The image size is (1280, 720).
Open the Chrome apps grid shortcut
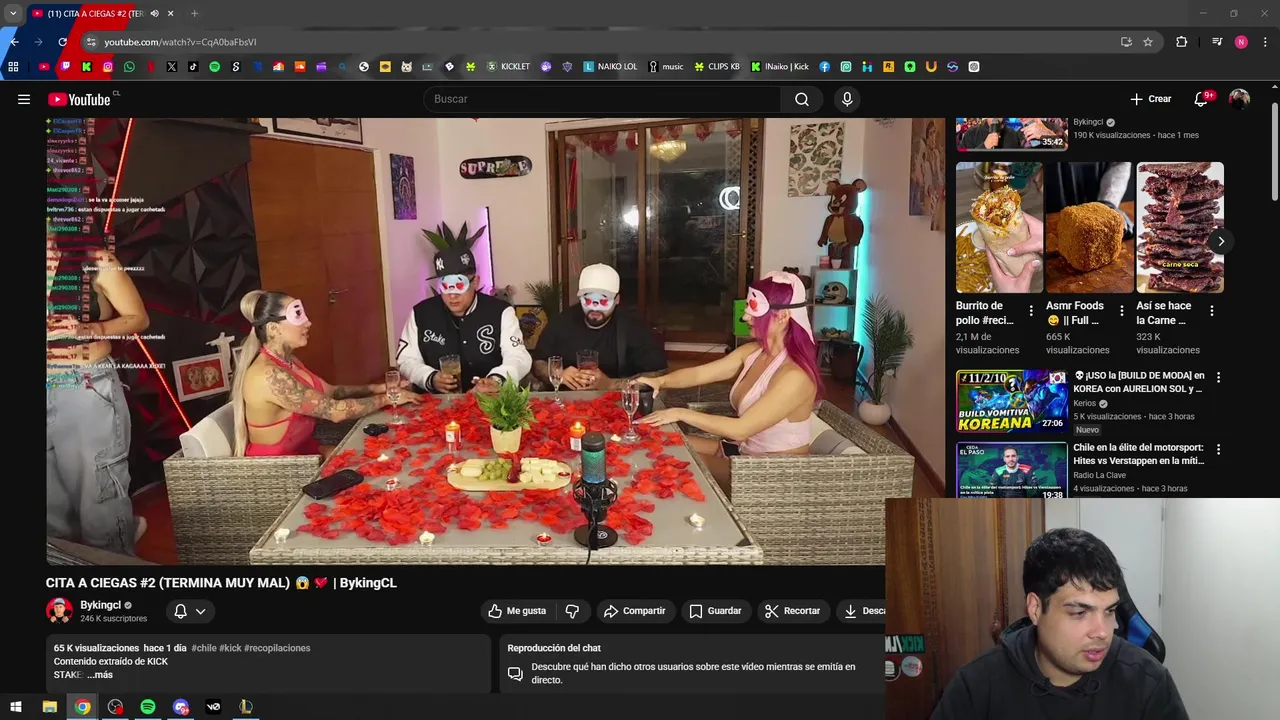tap(13, 67)
